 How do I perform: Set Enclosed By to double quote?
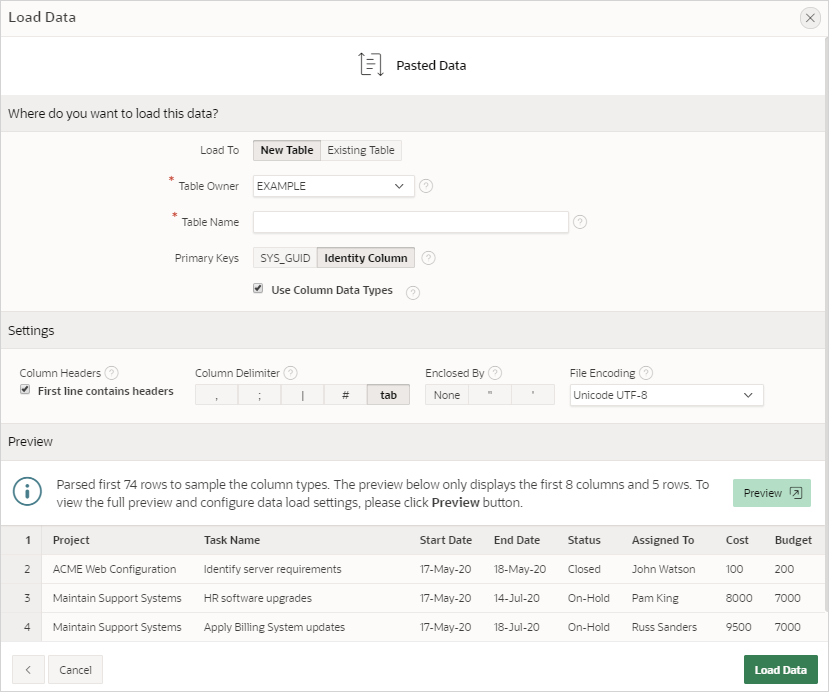(x=490, y=395)
